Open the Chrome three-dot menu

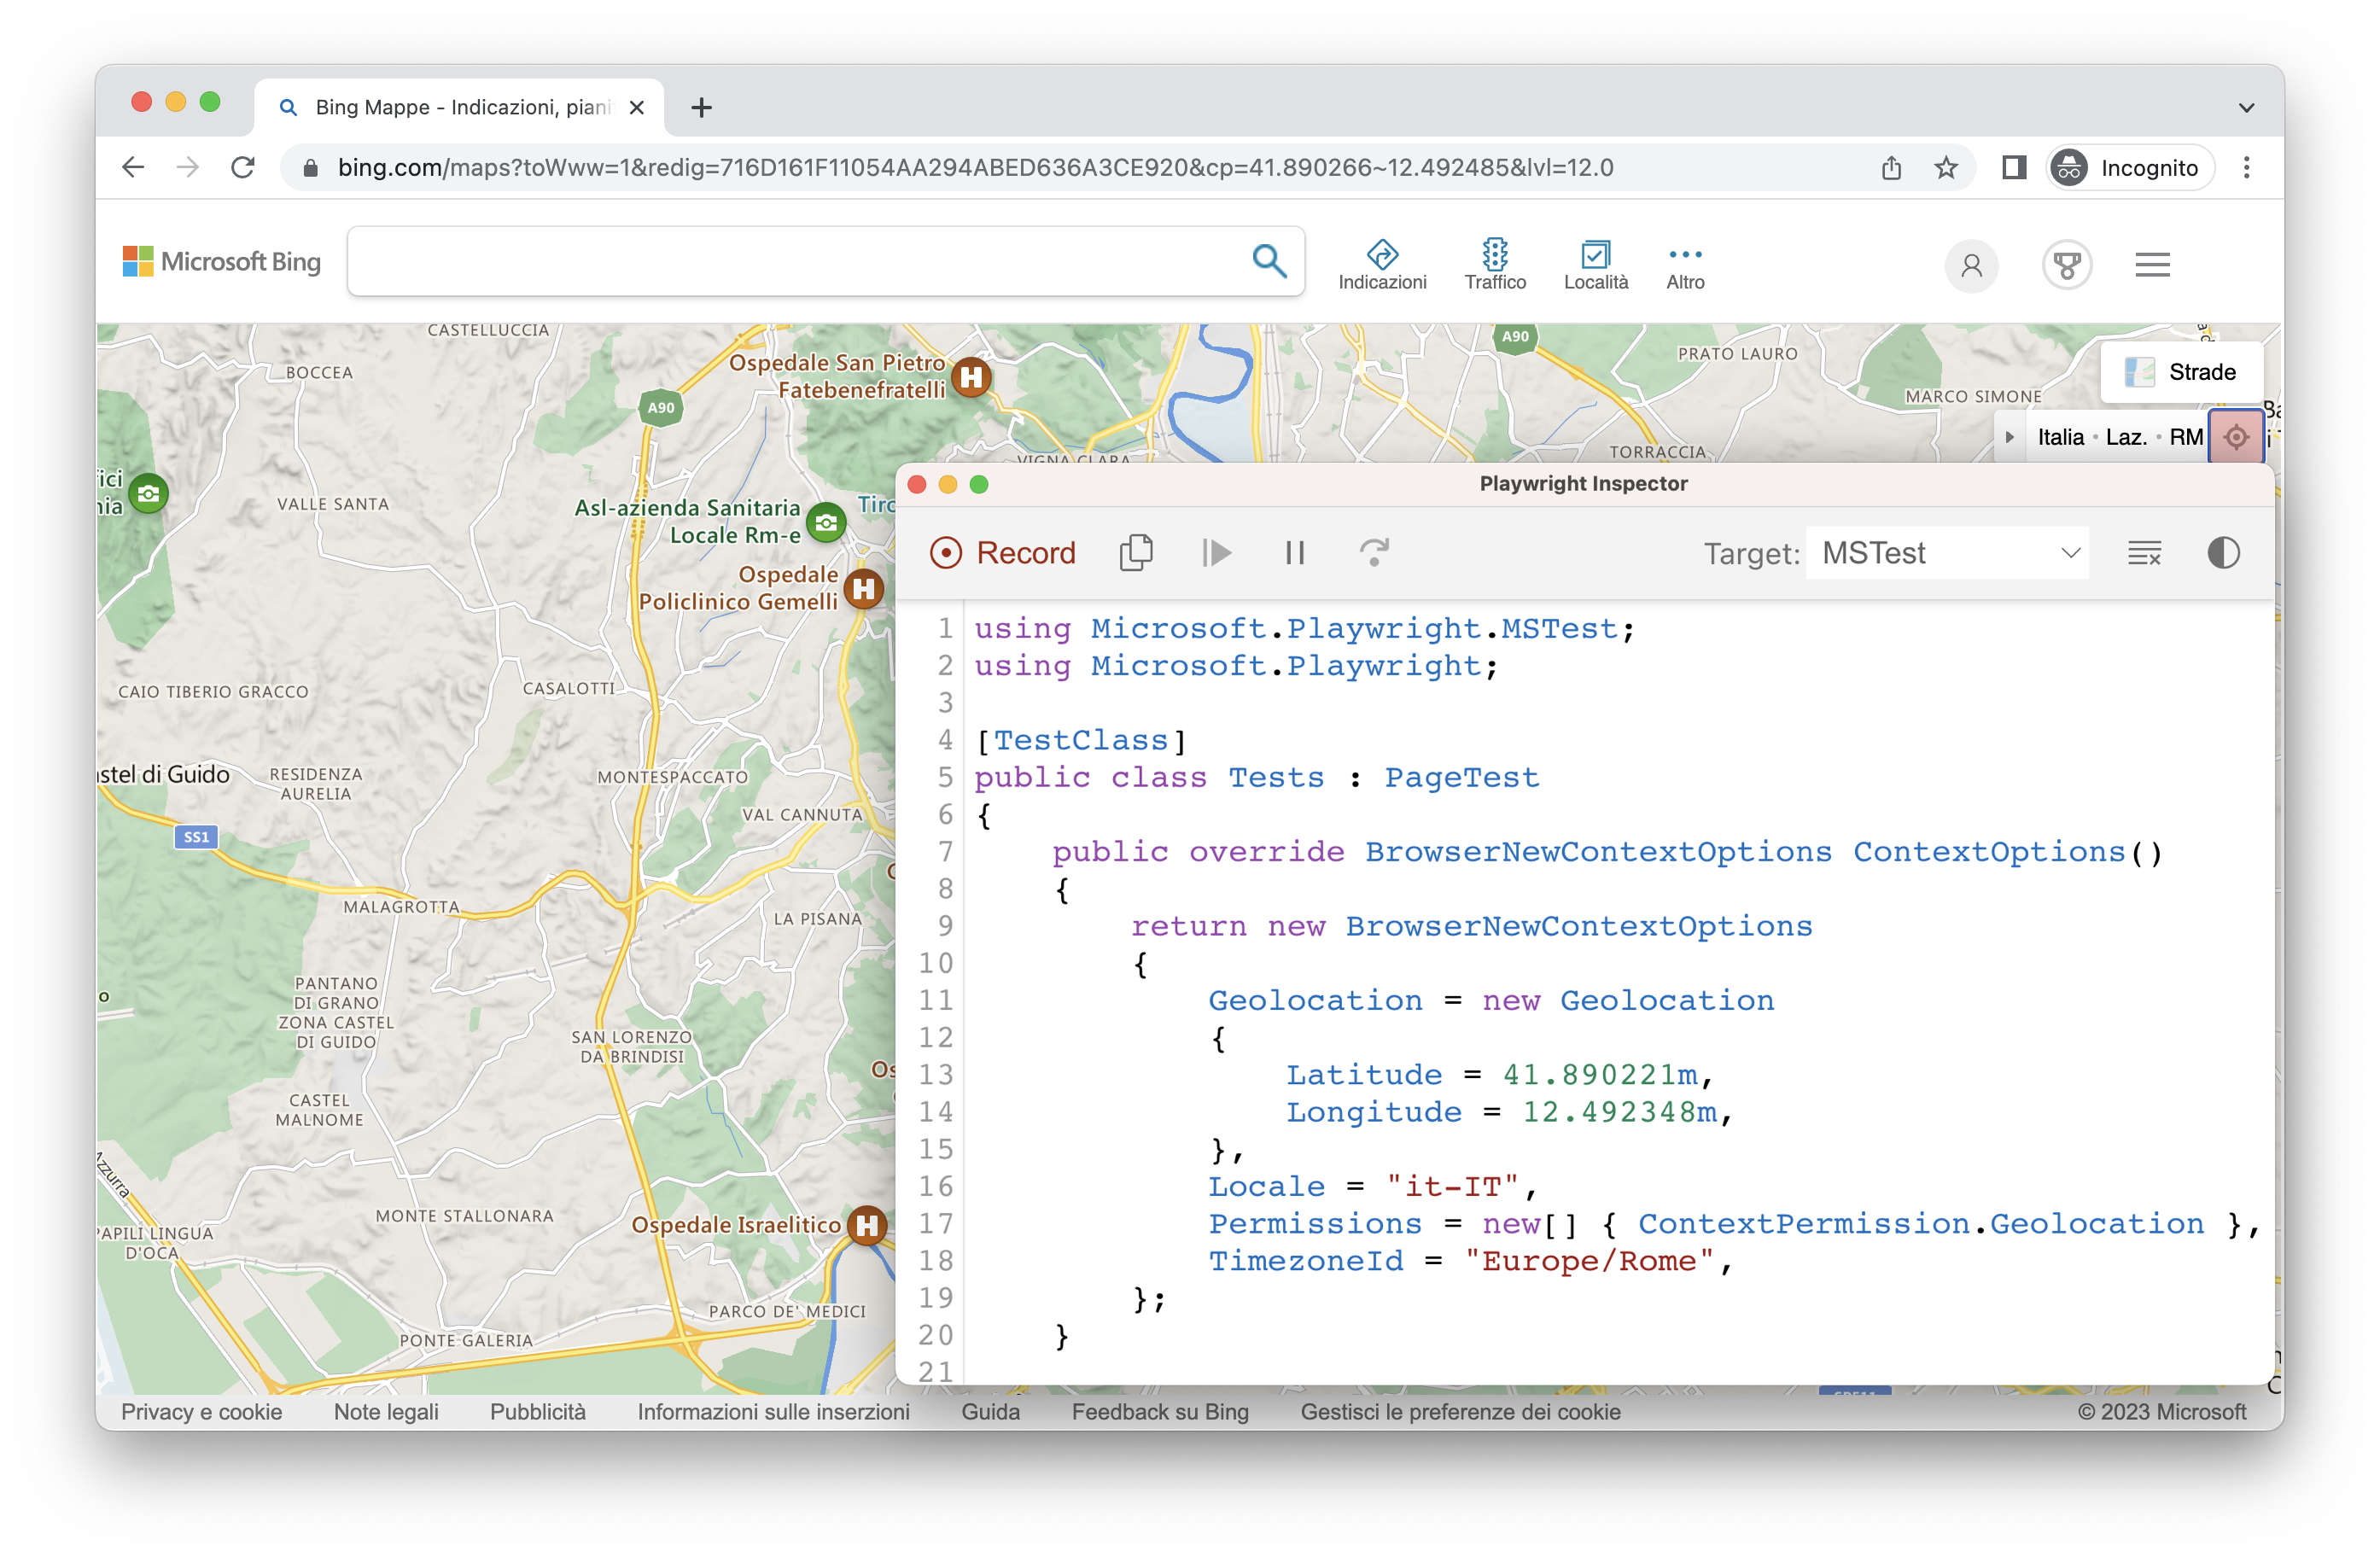click(2247, 168)
